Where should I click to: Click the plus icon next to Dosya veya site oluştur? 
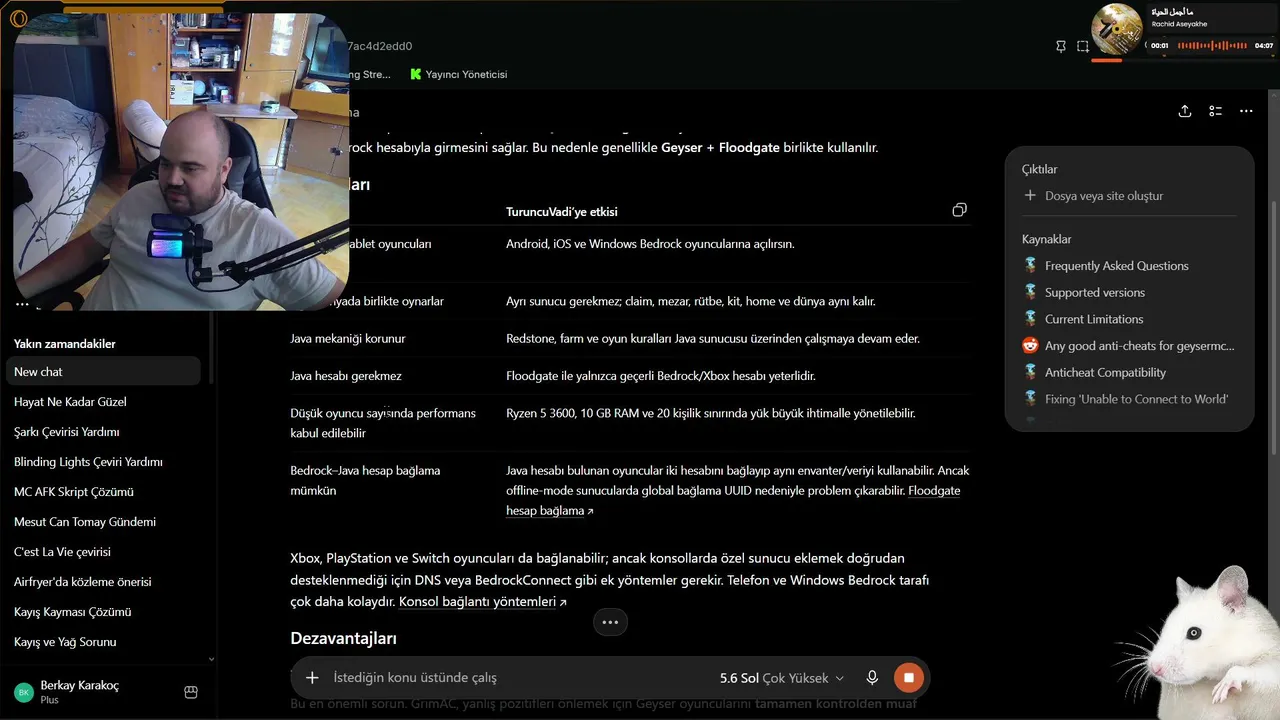[1030, 196]
